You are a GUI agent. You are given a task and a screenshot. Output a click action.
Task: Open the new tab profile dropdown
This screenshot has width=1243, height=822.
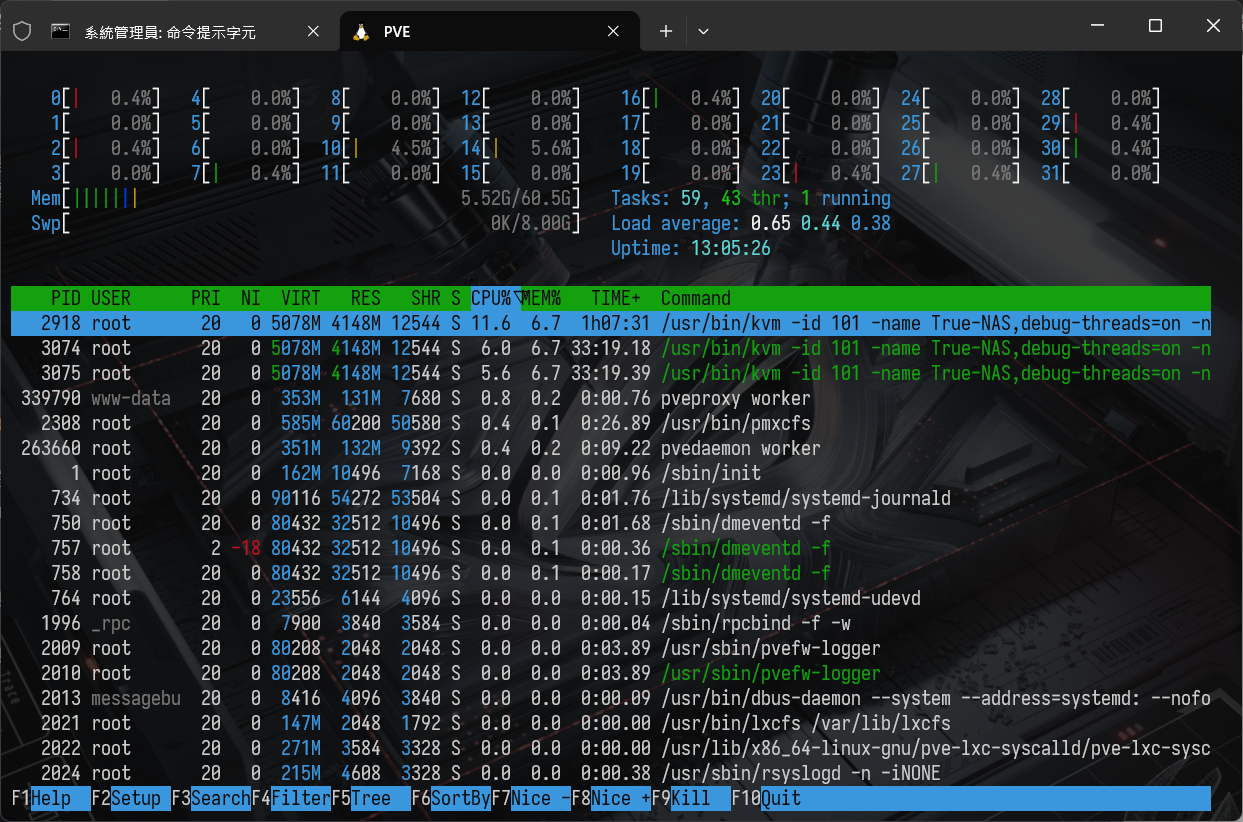[703, 32]
